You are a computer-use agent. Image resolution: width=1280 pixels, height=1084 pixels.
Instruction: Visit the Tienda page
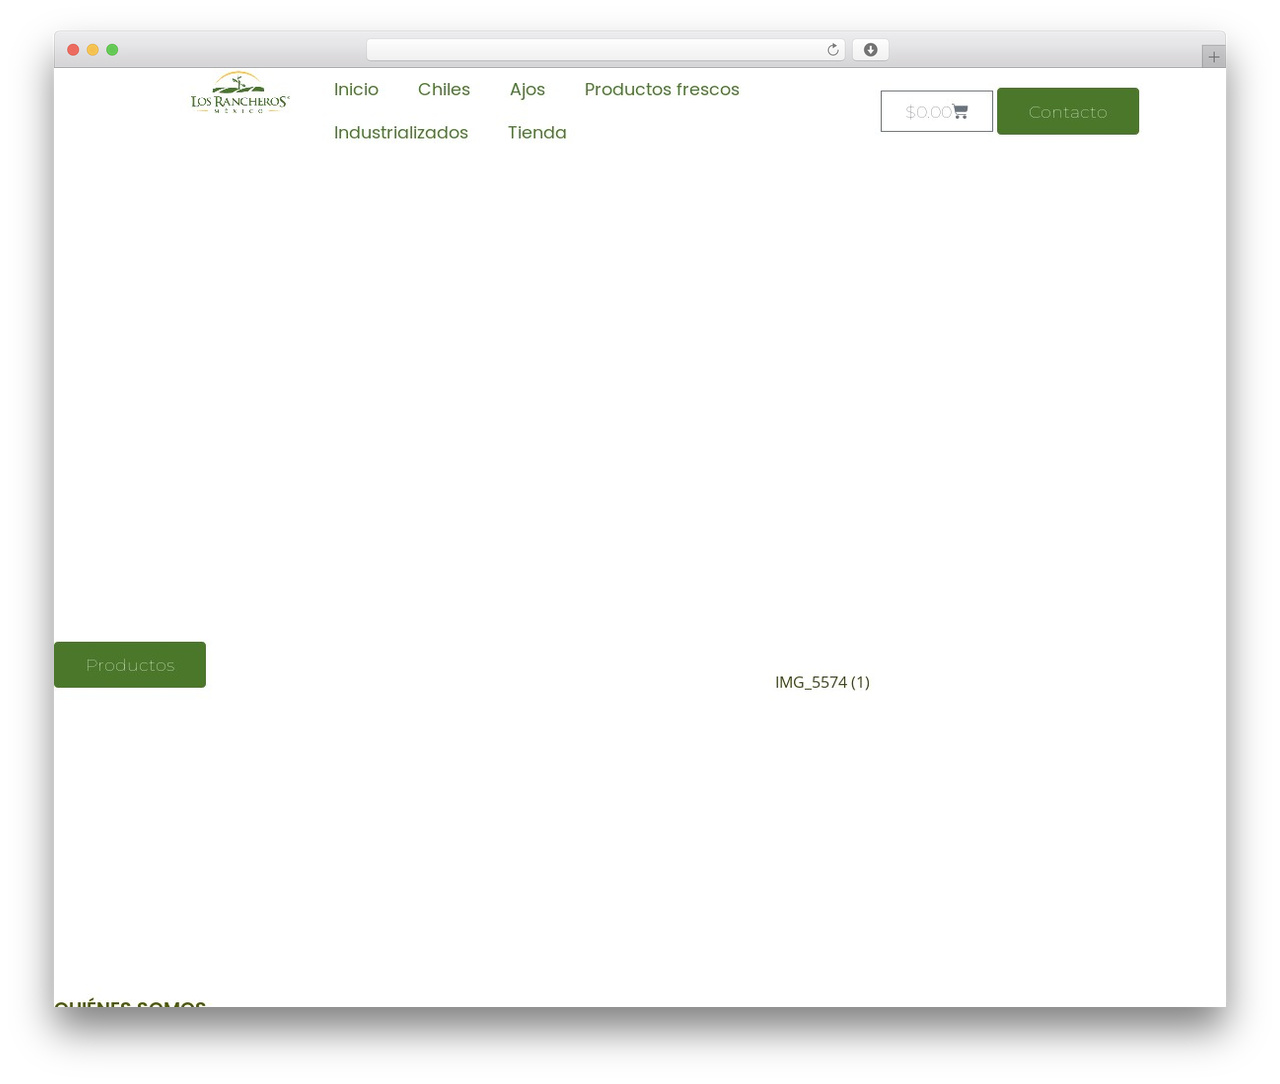point(537,132)
